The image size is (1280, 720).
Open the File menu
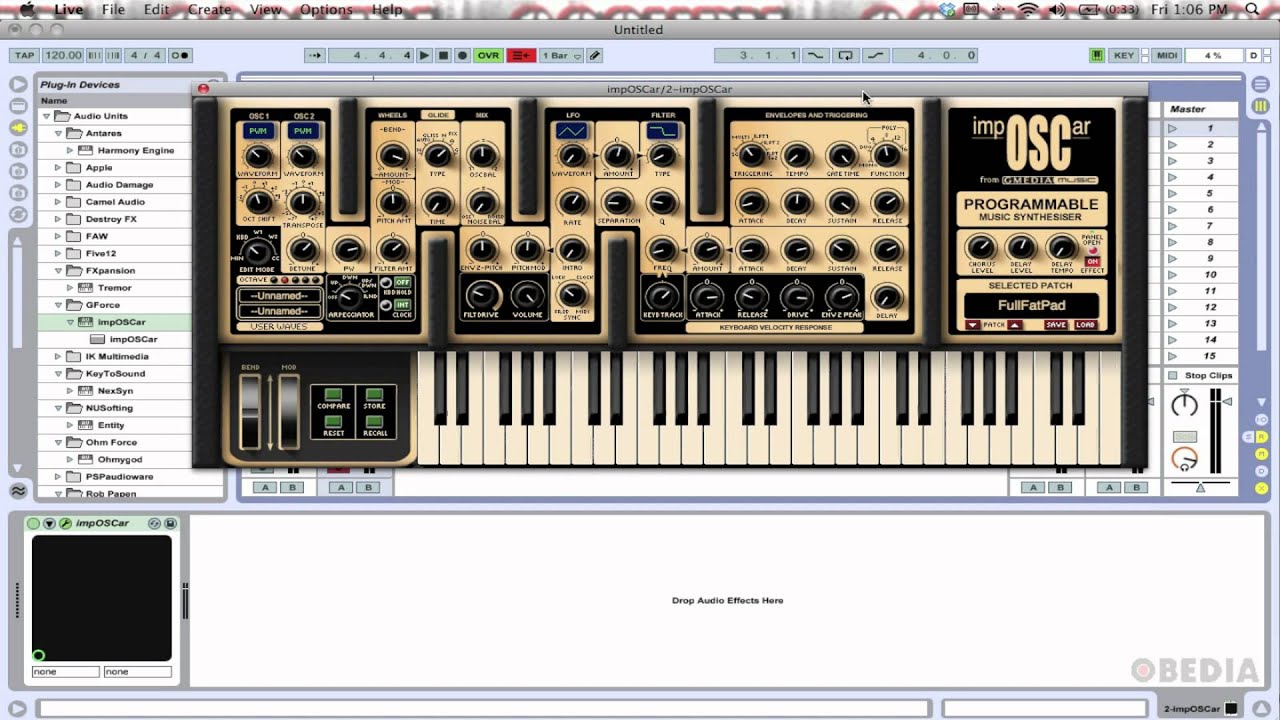point(113,10)
